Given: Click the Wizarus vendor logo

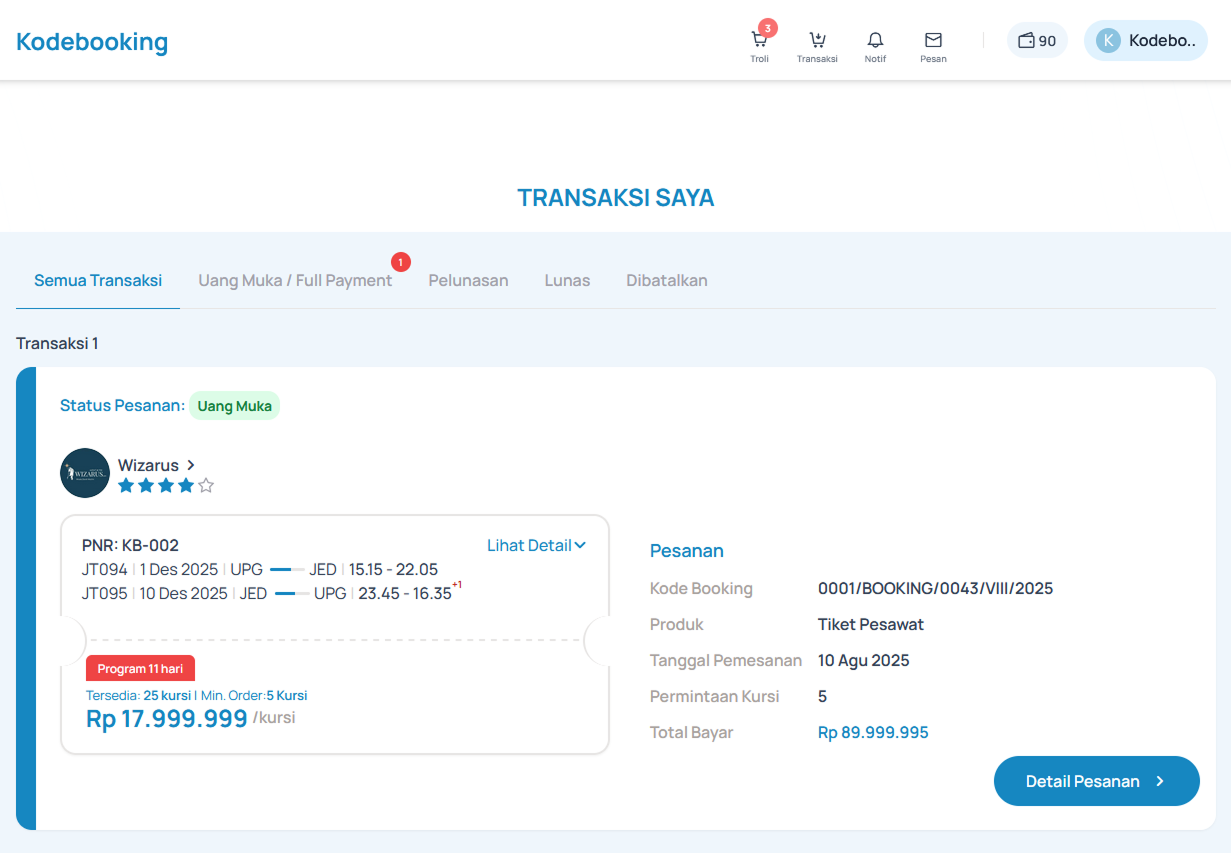Looking at the screenshot, I should 85,473.
